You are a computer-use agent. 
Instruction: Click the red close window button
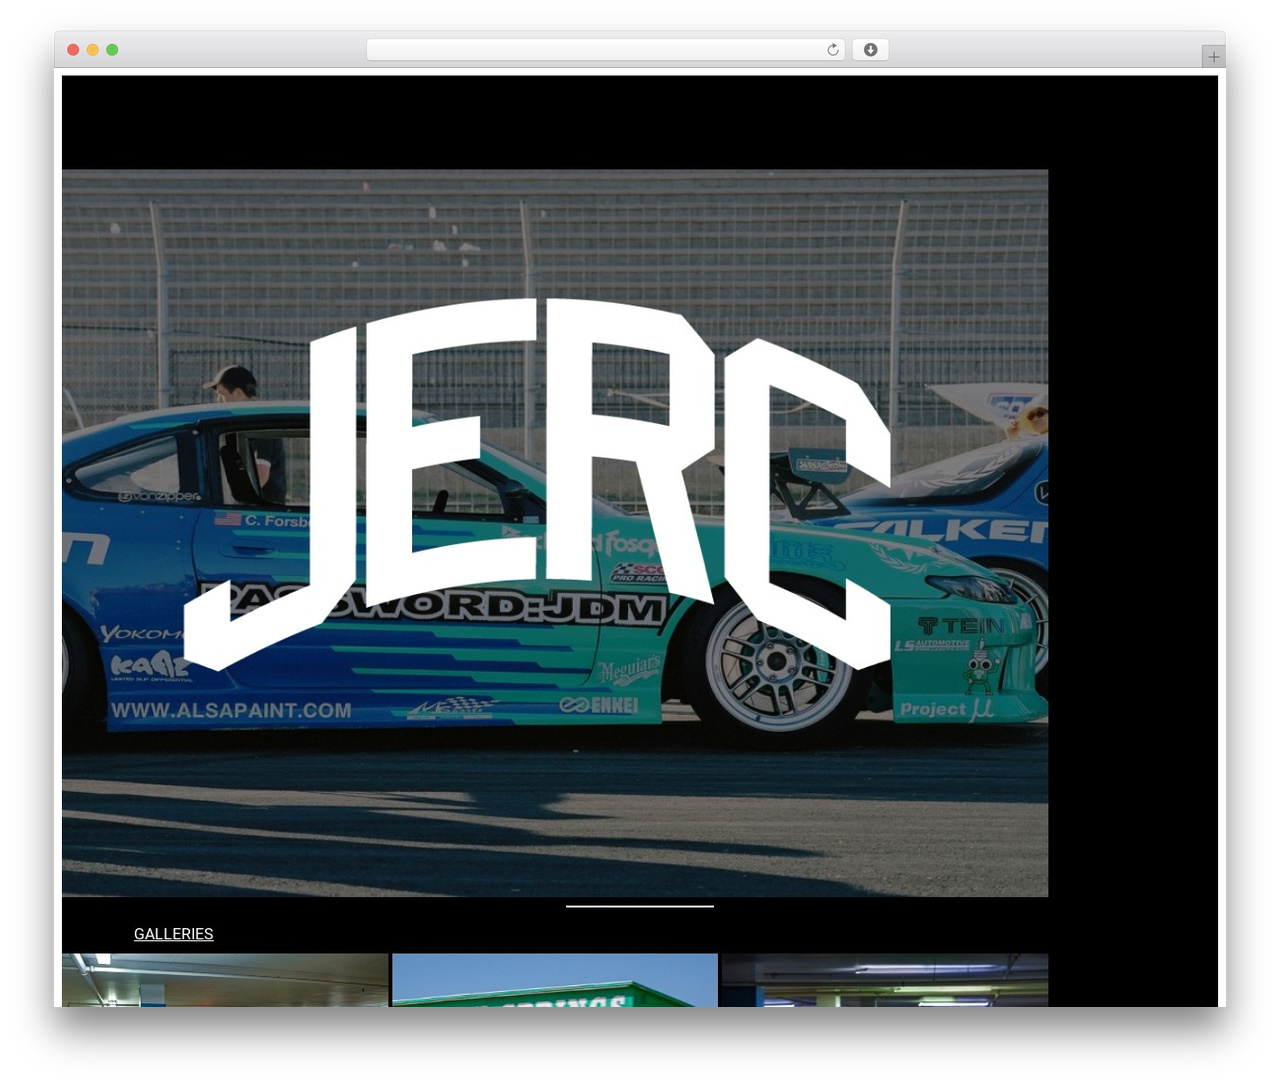[73, 50]
